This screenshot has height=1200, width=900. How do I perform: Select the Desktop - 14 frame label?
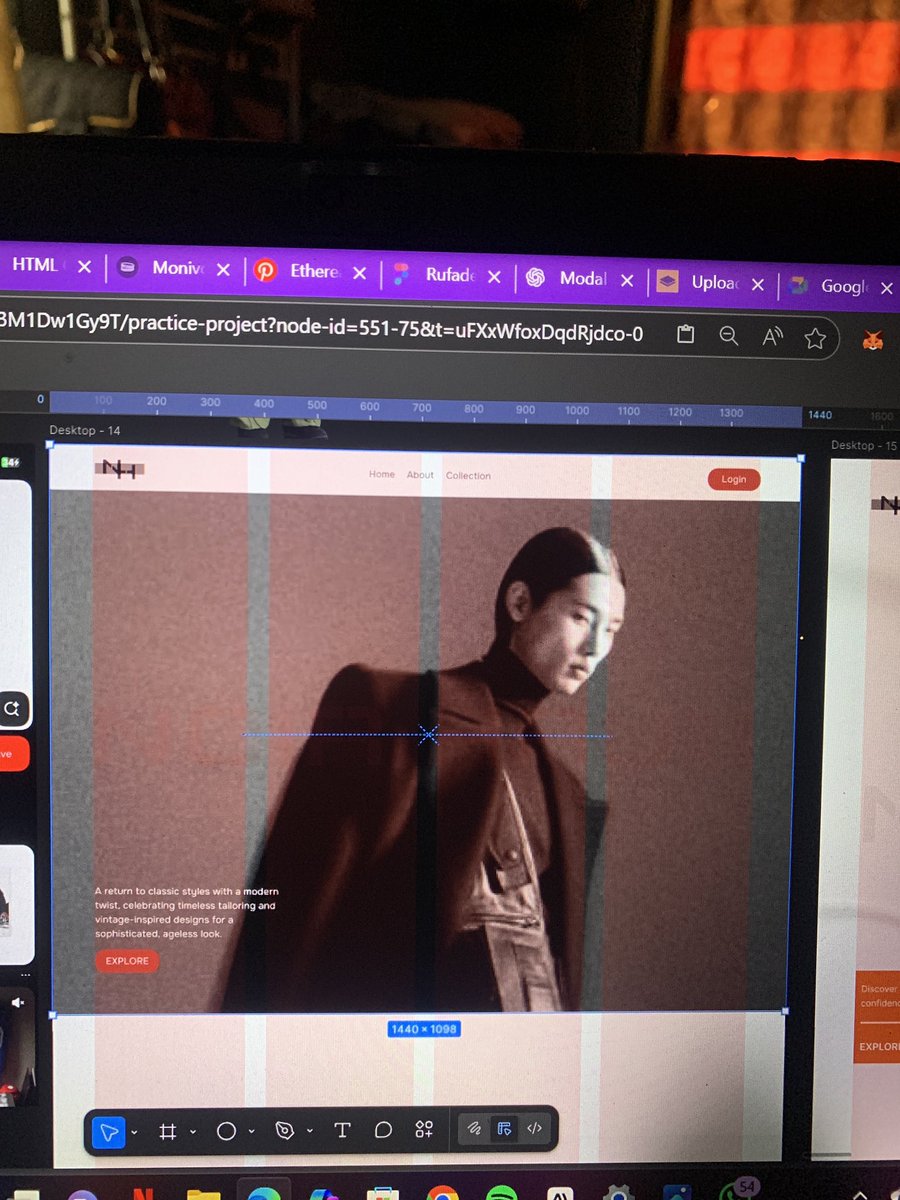pyautogui.click(x=86, y=430)
